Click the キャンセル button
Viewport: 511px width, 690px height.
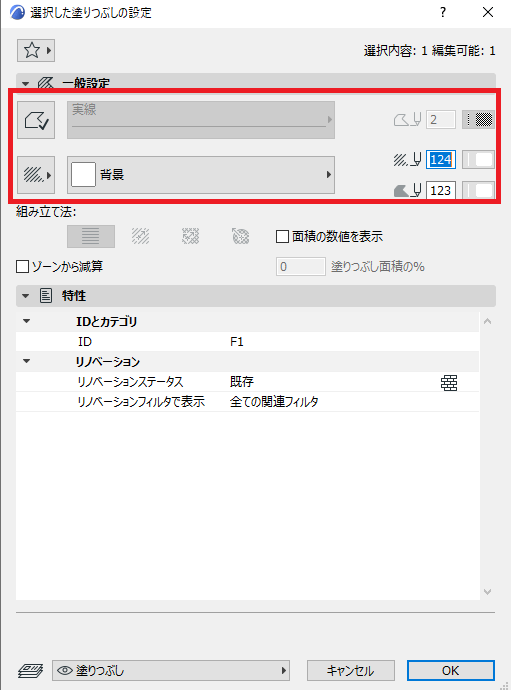tap(350, 671)
